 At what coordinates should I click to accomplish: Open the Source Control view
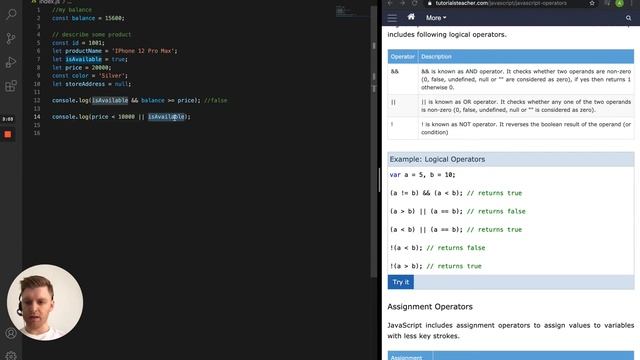(11, 38)
